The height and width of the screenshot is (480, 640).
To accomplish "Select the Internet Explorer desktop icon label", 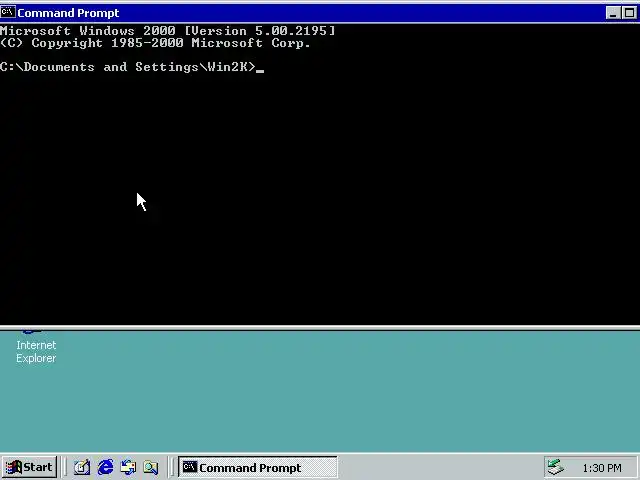I will [36, 351].
